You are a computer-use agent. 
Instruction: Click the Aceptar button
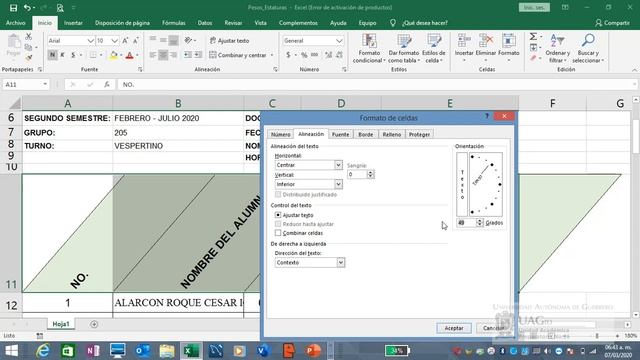(454, 328)
